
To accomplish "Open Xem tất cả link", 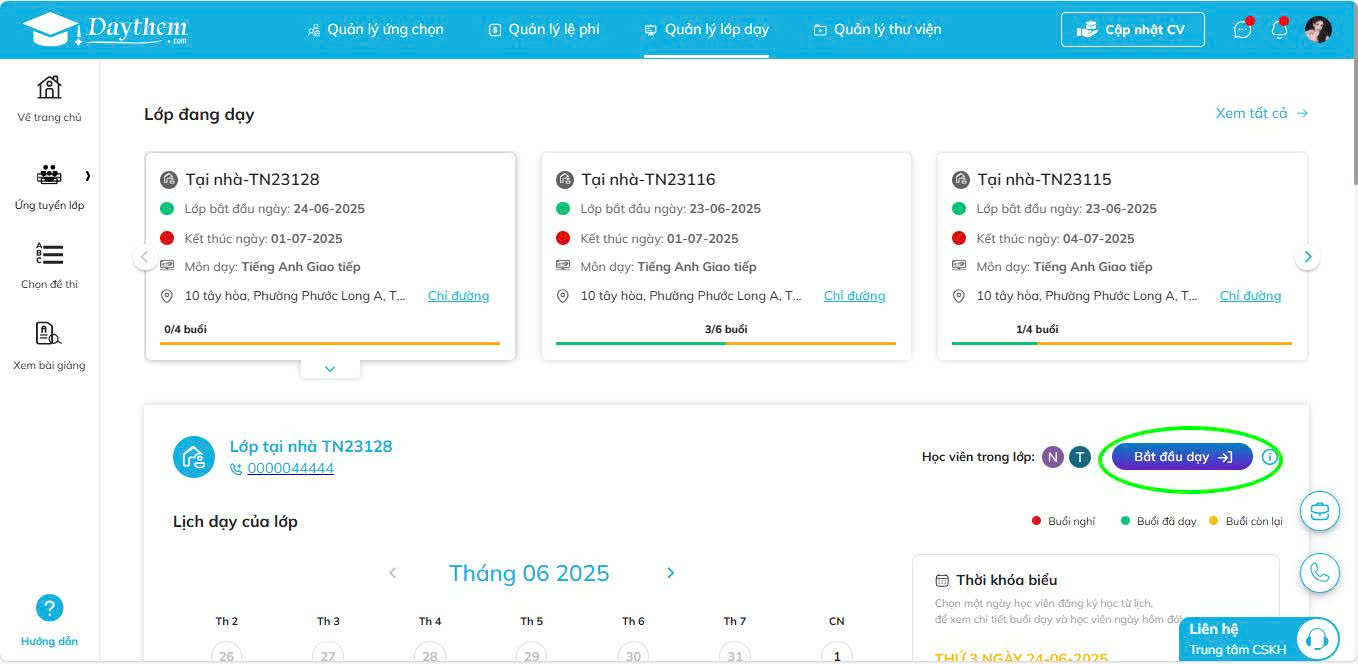I will (1262, 113).
